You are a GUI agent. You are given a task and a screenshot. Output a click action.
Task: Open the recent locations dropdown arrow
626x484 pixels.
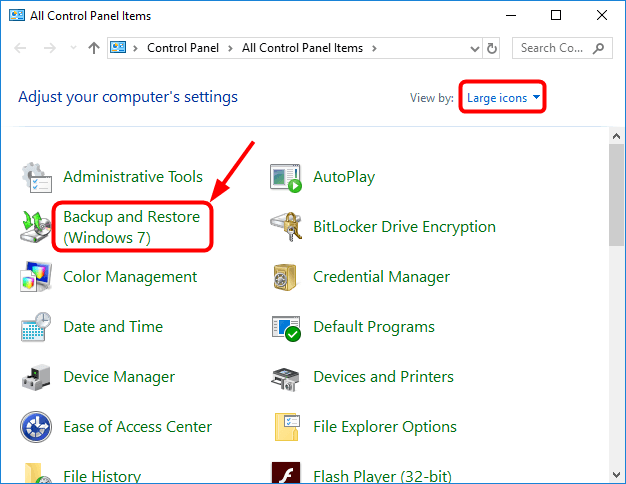pos(73,48)
